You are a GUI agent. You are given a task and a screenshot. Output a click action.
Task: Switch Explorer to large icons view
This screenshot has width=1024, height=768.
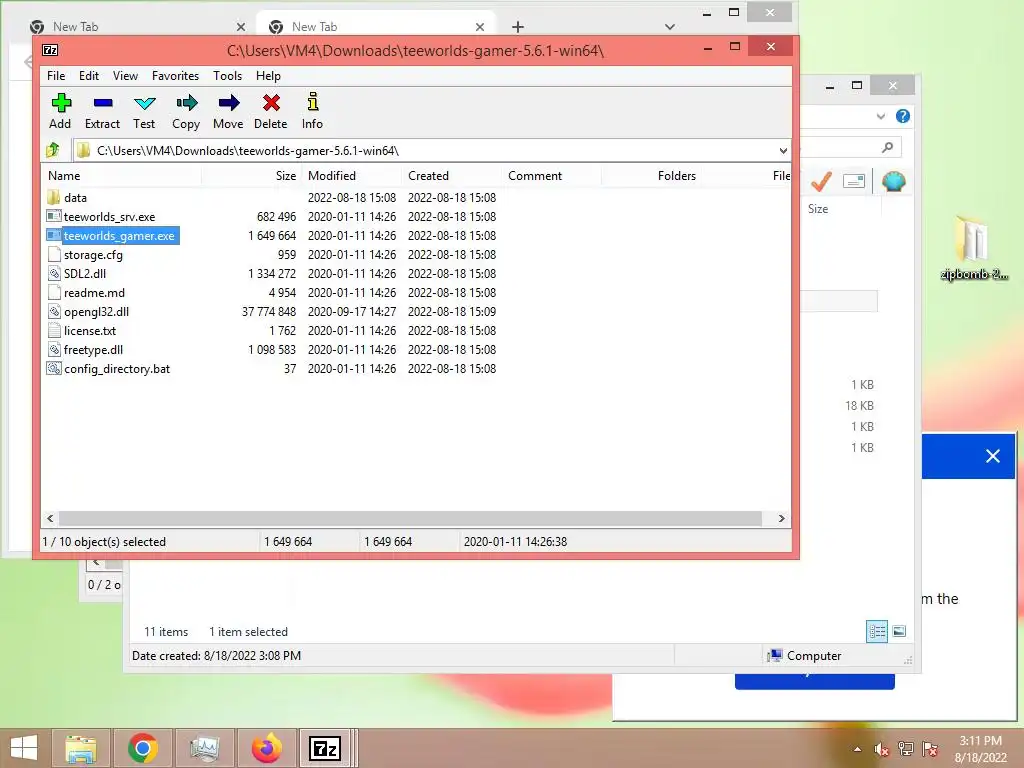click(x=899, y=631)
